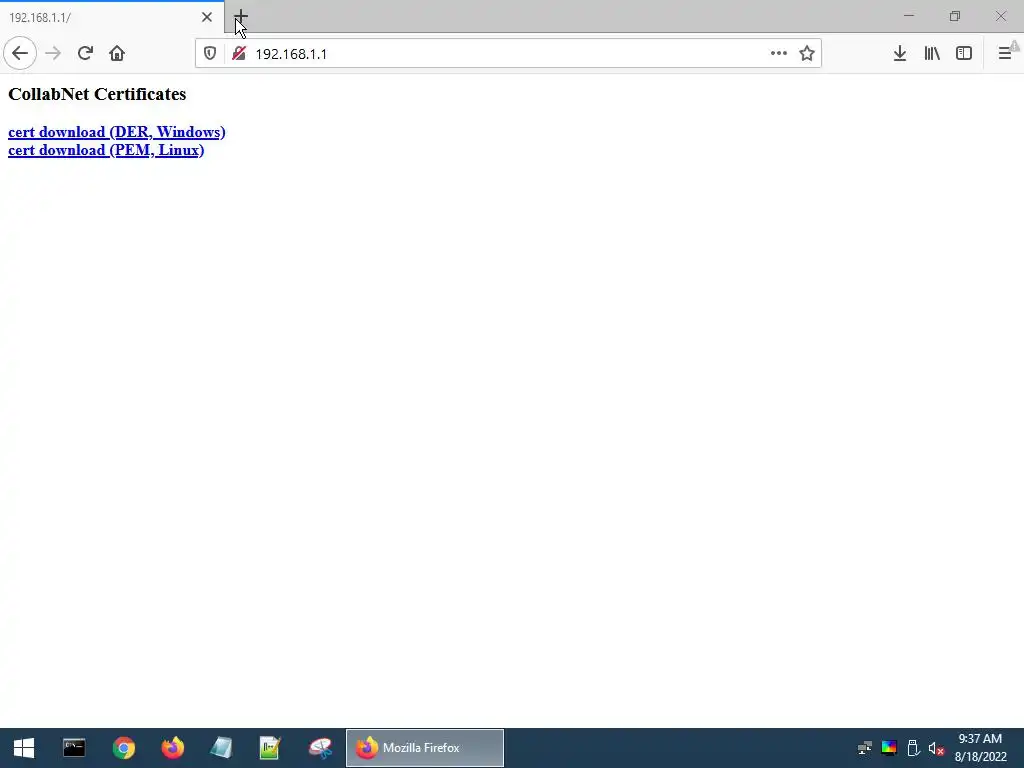Open the muted volume tray icon
This screenshot has height=768, width=1024.
tap(936, 748)
